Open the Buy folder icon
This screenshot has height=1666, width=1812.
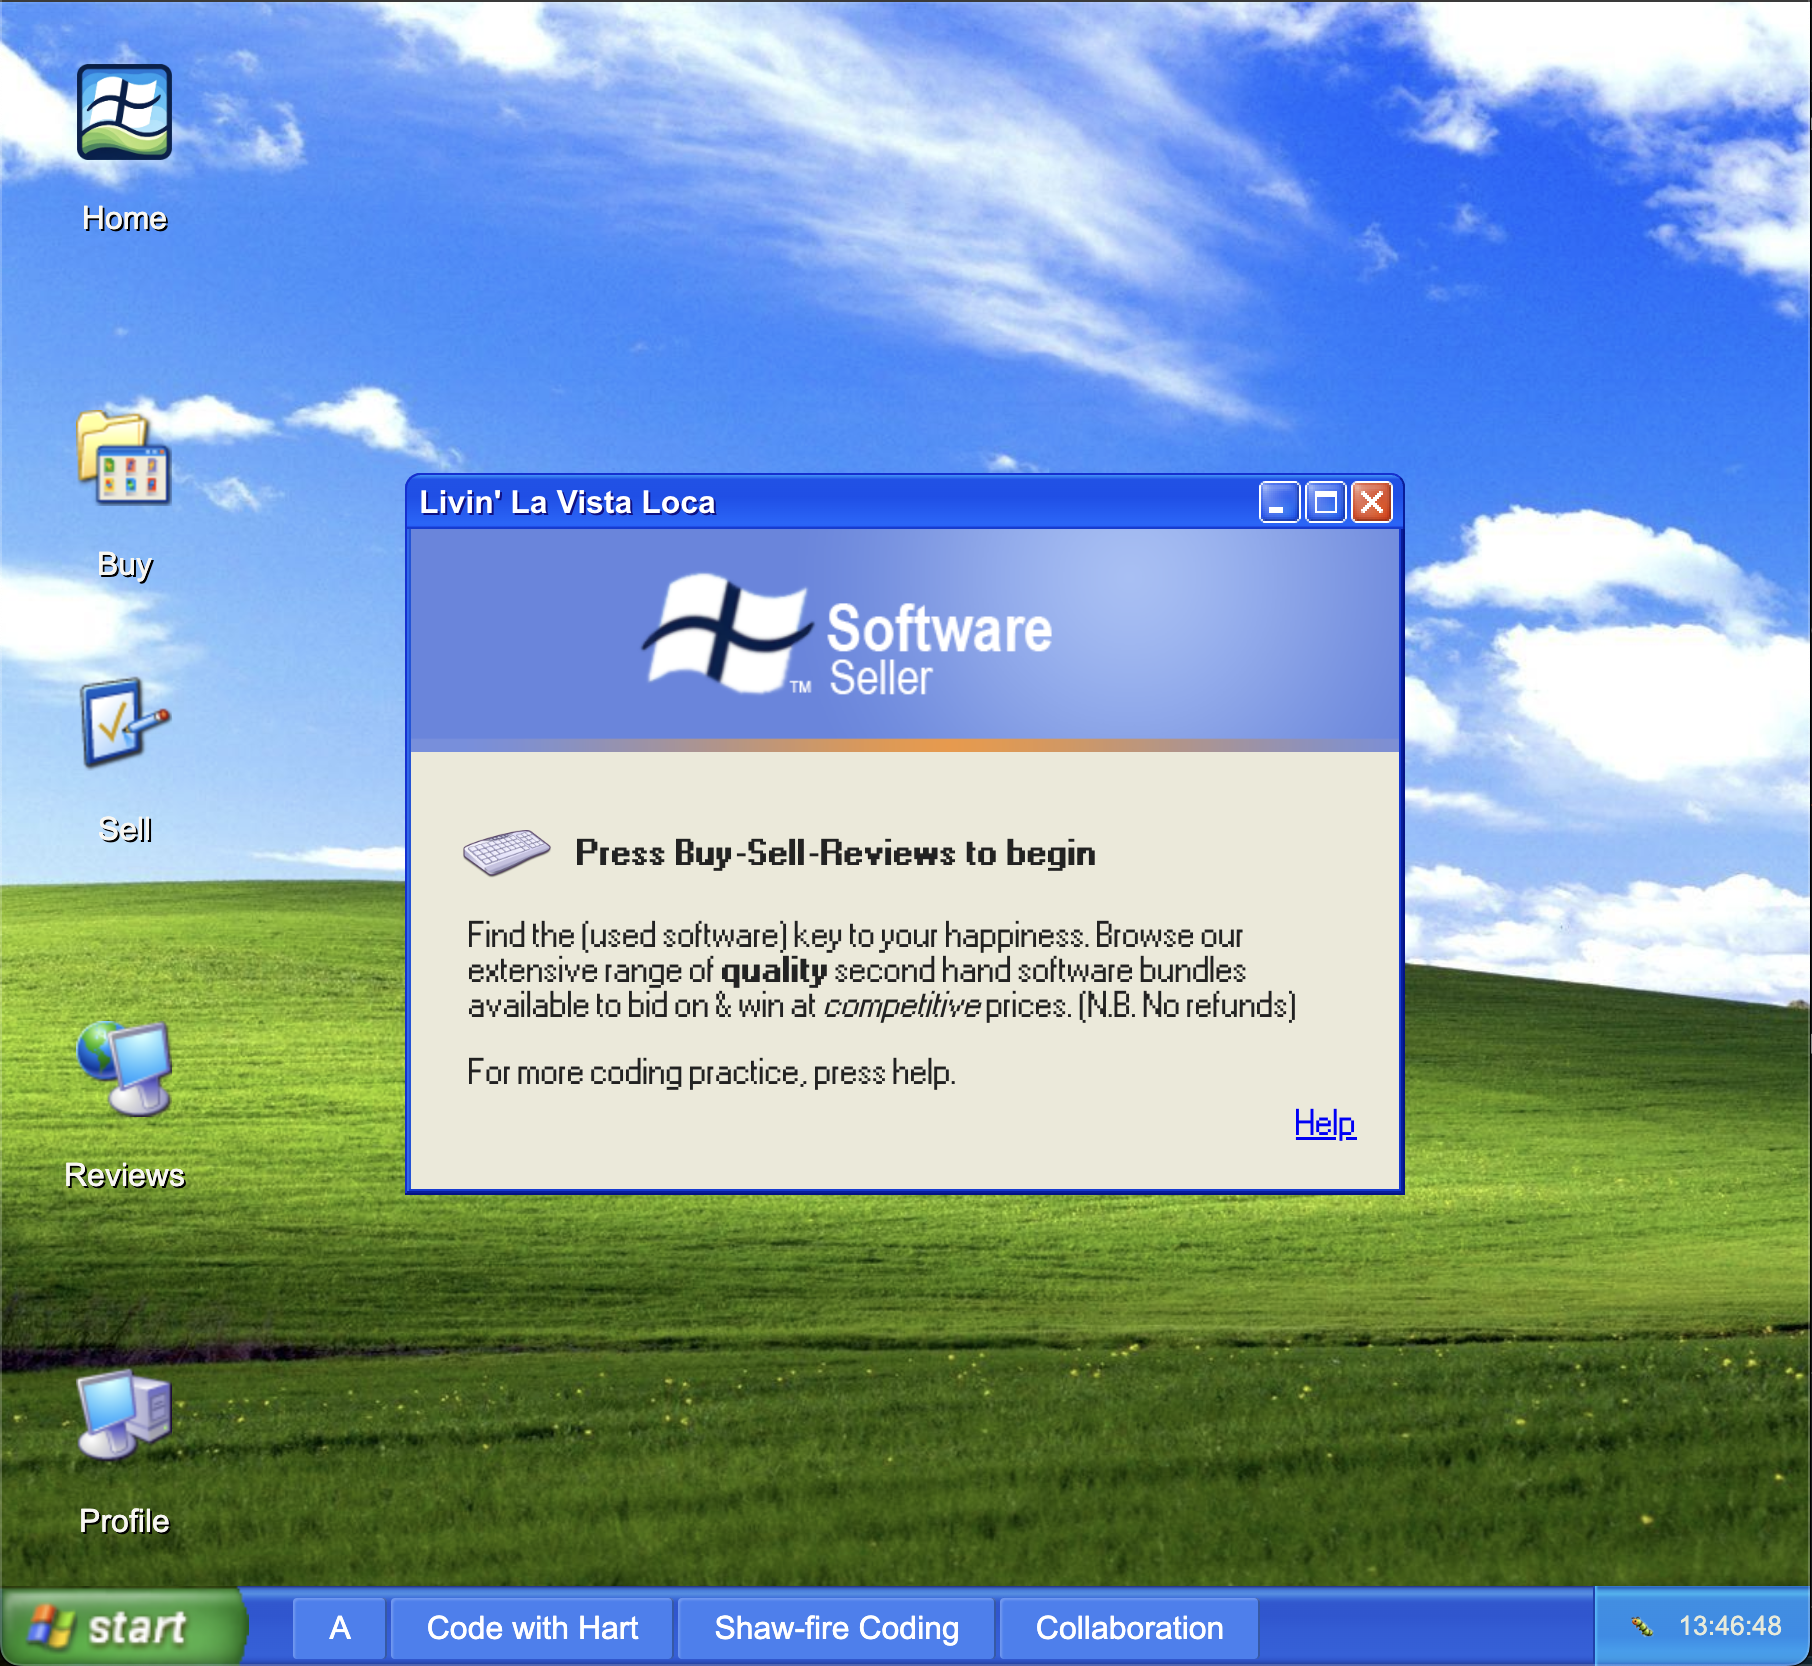tap(124, 460)
